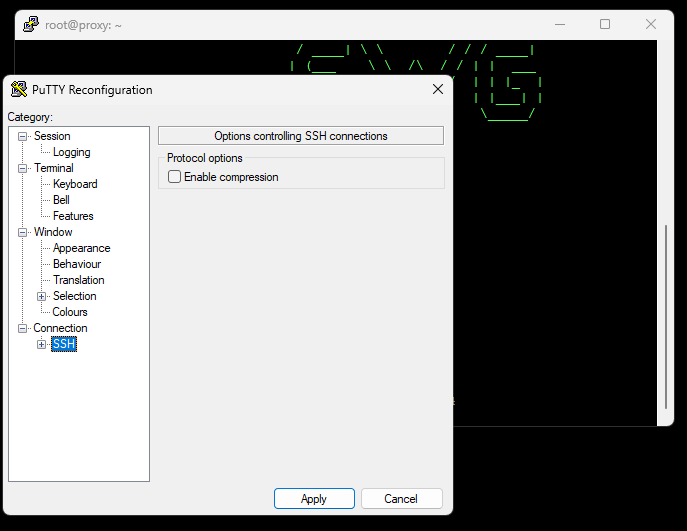The height and width of the screenshot is (531, 687).
Task: Open Keyboard settings category
Action: (x=75, y=184)
